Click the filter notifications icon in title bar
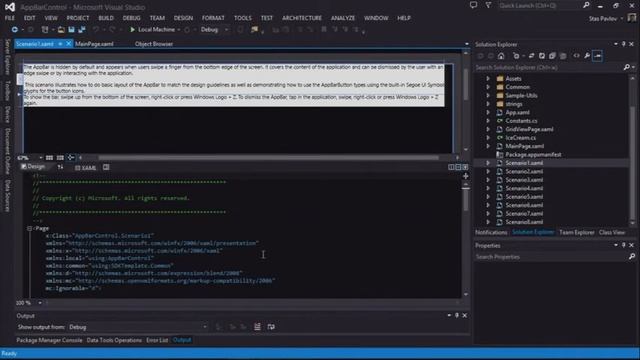Image resolution: width=640 pixels, height=360 pixels. 488,6
